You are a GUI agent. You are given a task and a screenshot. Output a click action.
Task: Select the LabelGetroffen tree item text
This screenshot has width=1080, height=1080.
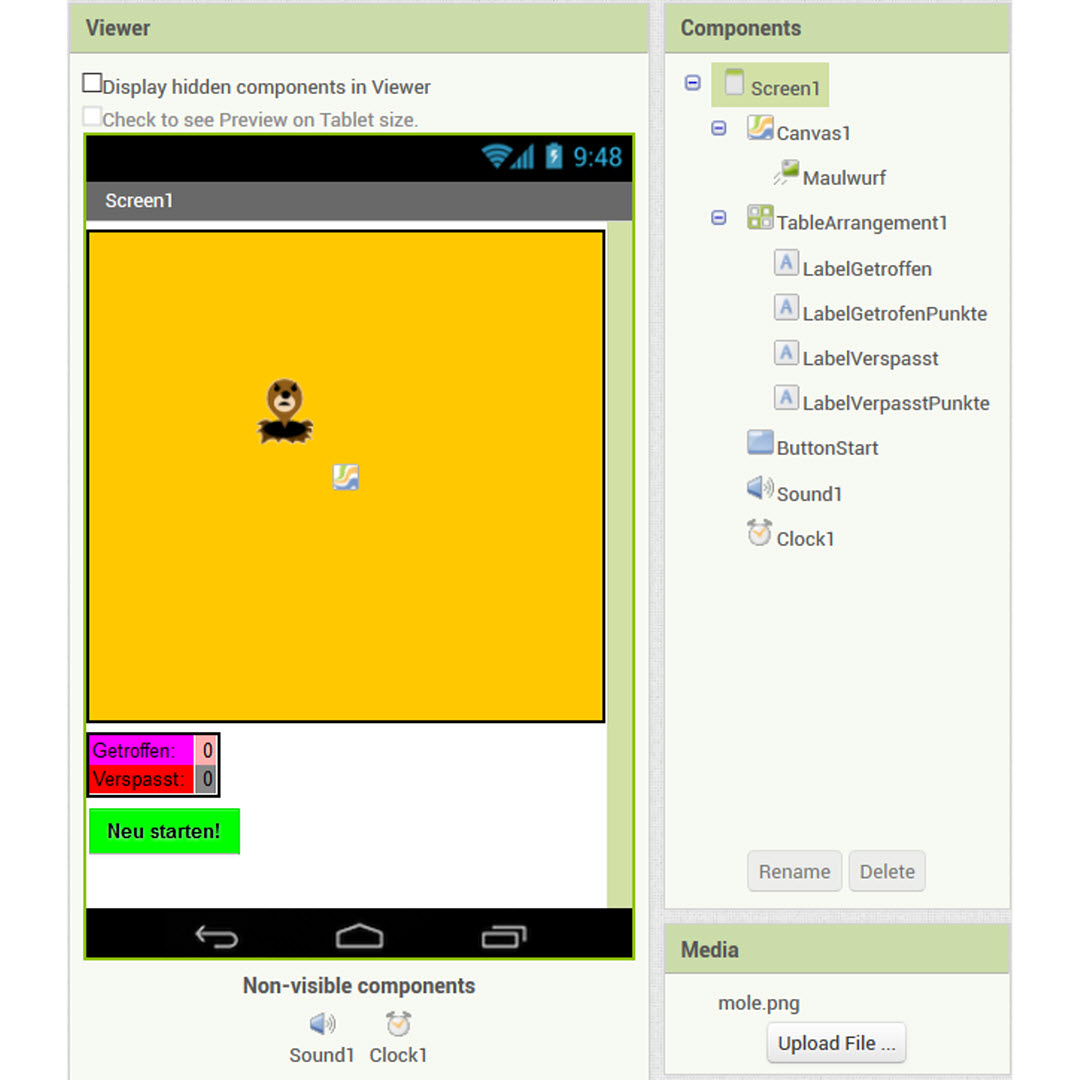click(867, 269)
